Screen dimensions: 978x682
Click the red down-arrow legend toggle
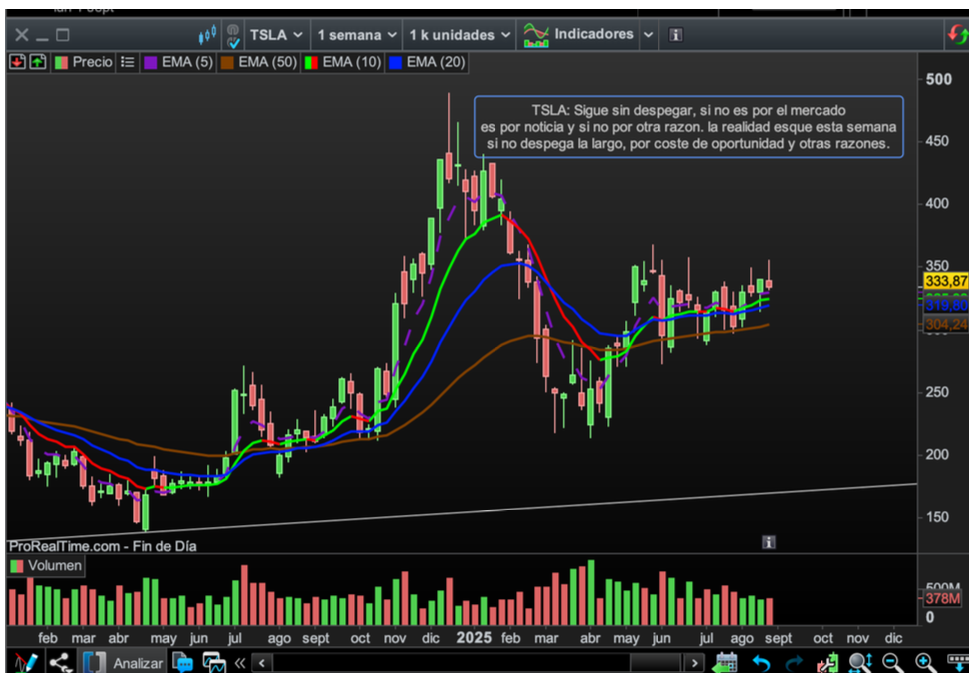pos(17,62)
